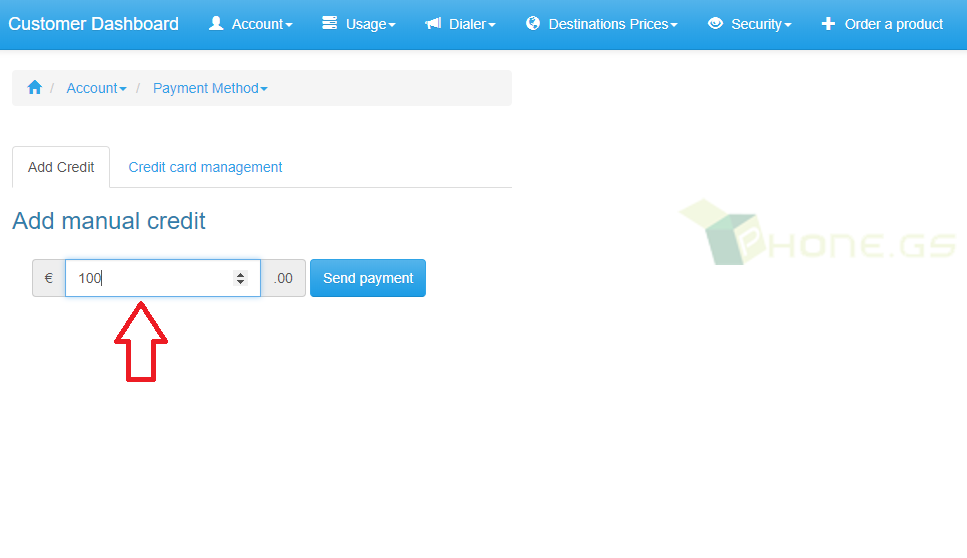Switch to Credit card management tab
Screen dimensions: 967x558
point(205,167)
